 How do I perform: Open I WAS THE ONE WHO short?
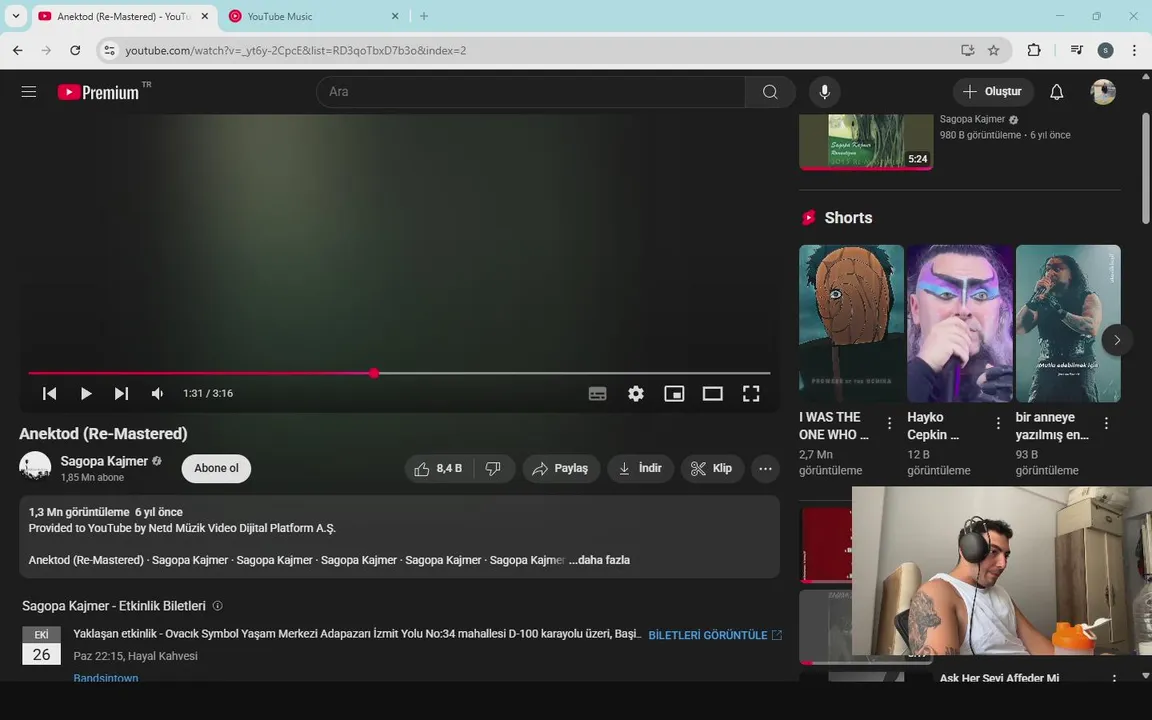pos(852,323)
